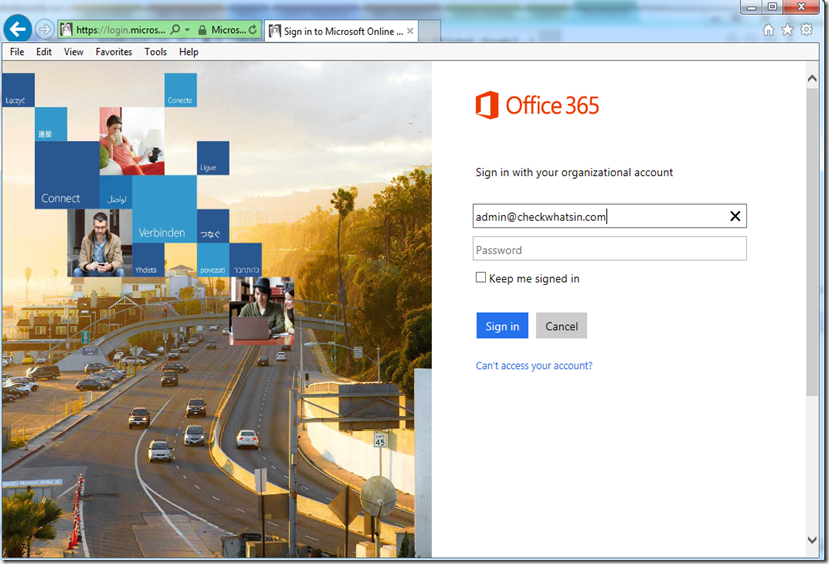The image size is (829, 564).
Task: Click the photo of woman drinking coffee
Action: click(x=132, y=141)
